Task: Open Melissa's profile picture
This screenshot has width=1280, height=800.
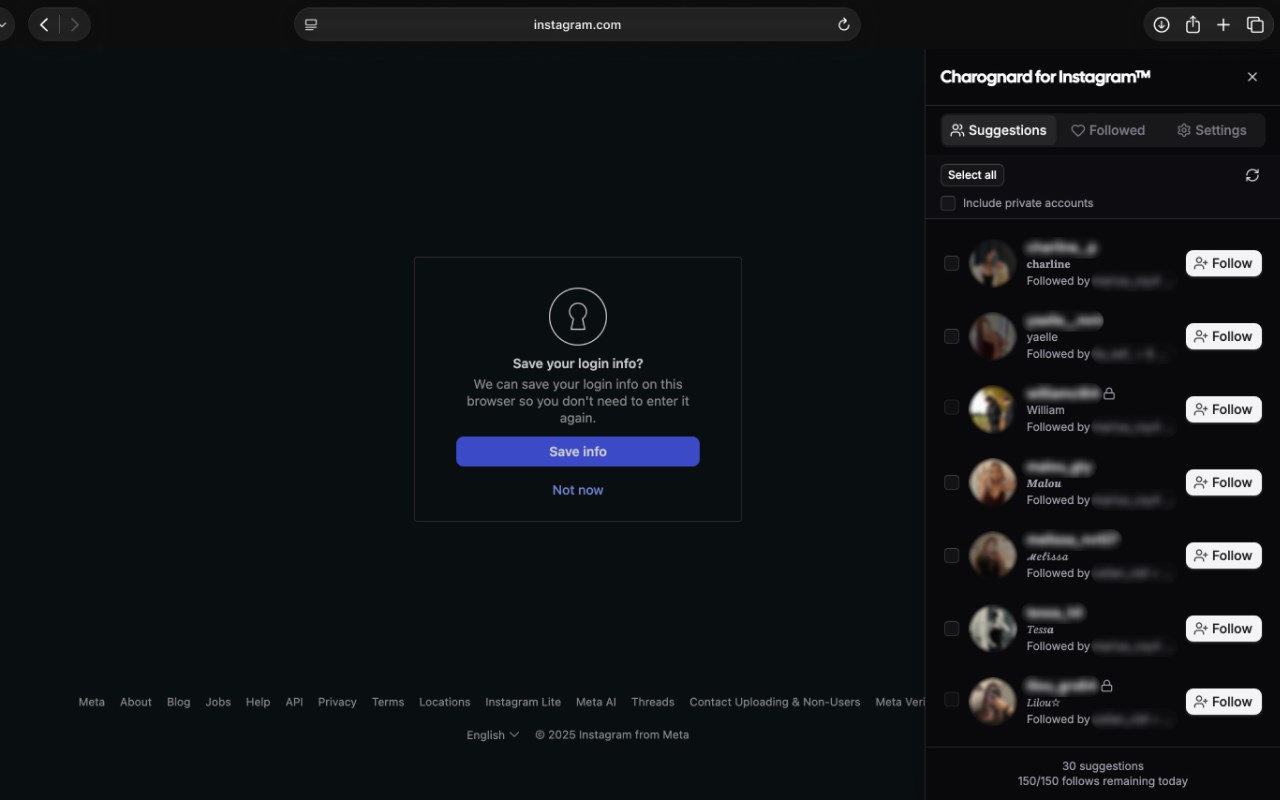Action: tap(993, 555)
